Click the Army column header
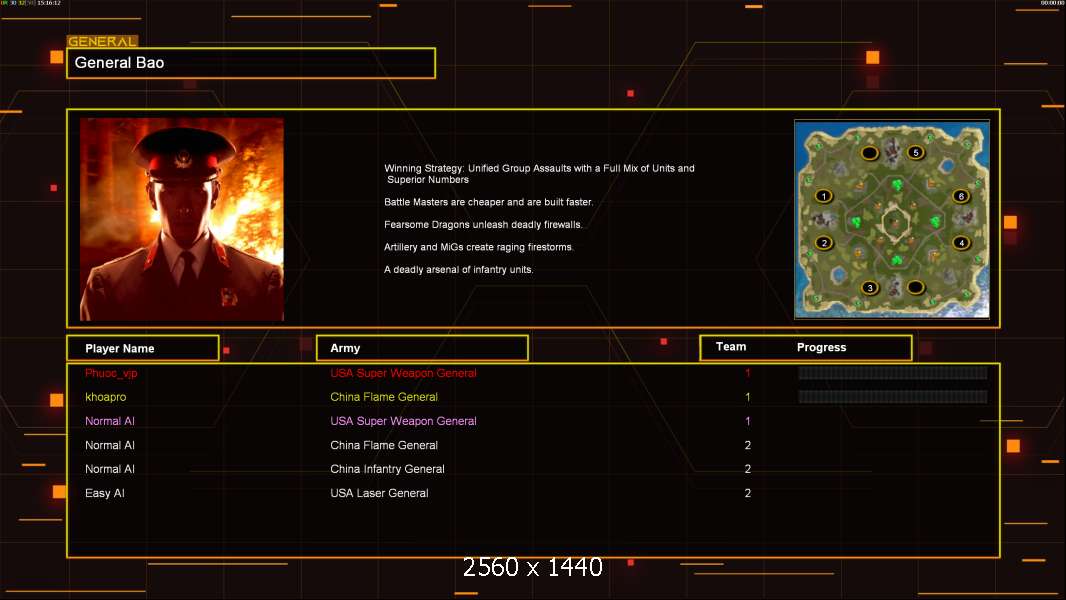1066x600 pixels. pos(422,348)
